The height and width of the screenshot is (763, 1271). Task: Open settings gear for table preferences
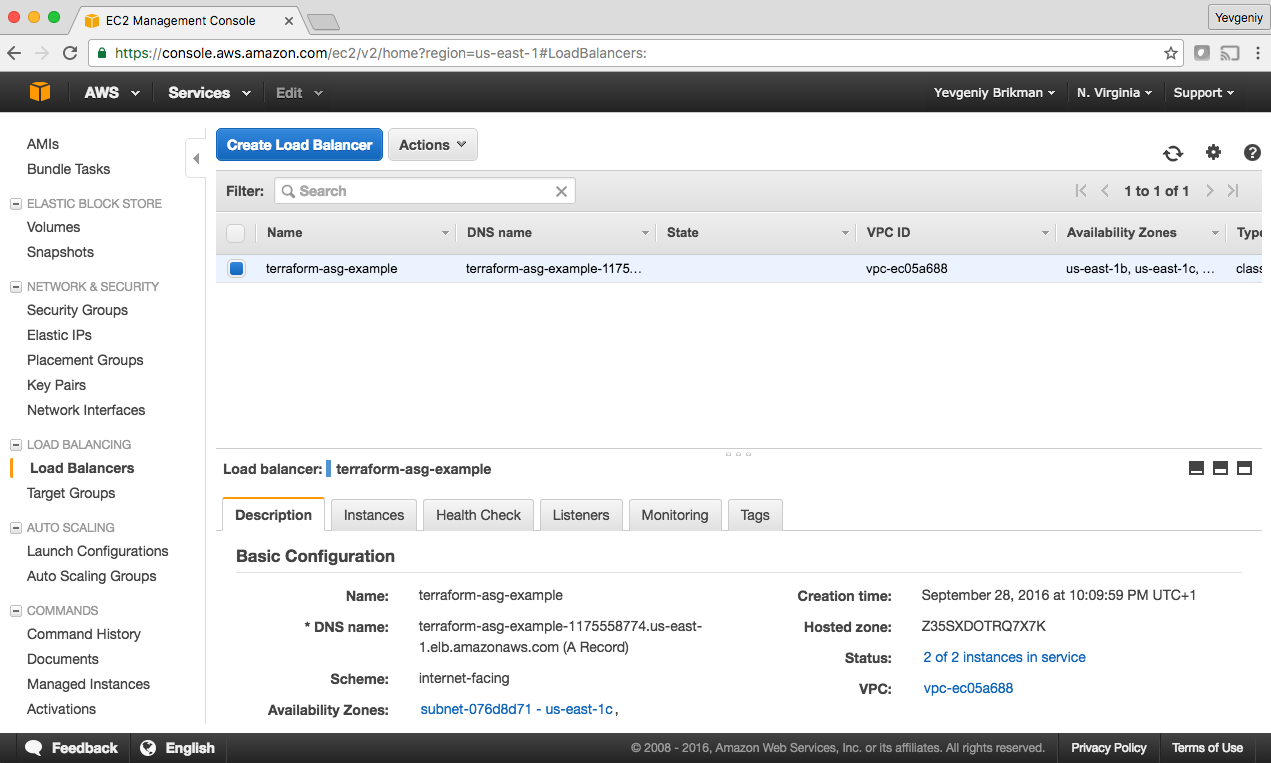(1213, 152)
